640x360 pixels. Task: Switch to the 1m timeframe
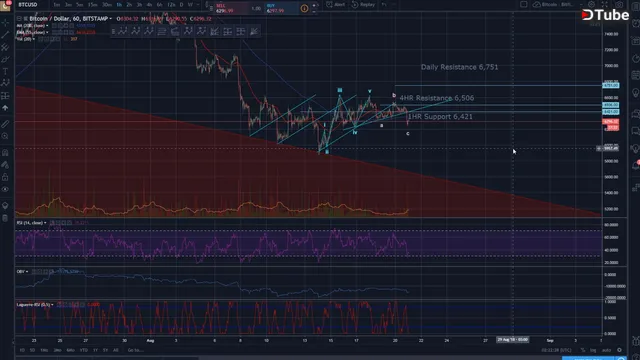pyautogui.click(x=57, y=5)
